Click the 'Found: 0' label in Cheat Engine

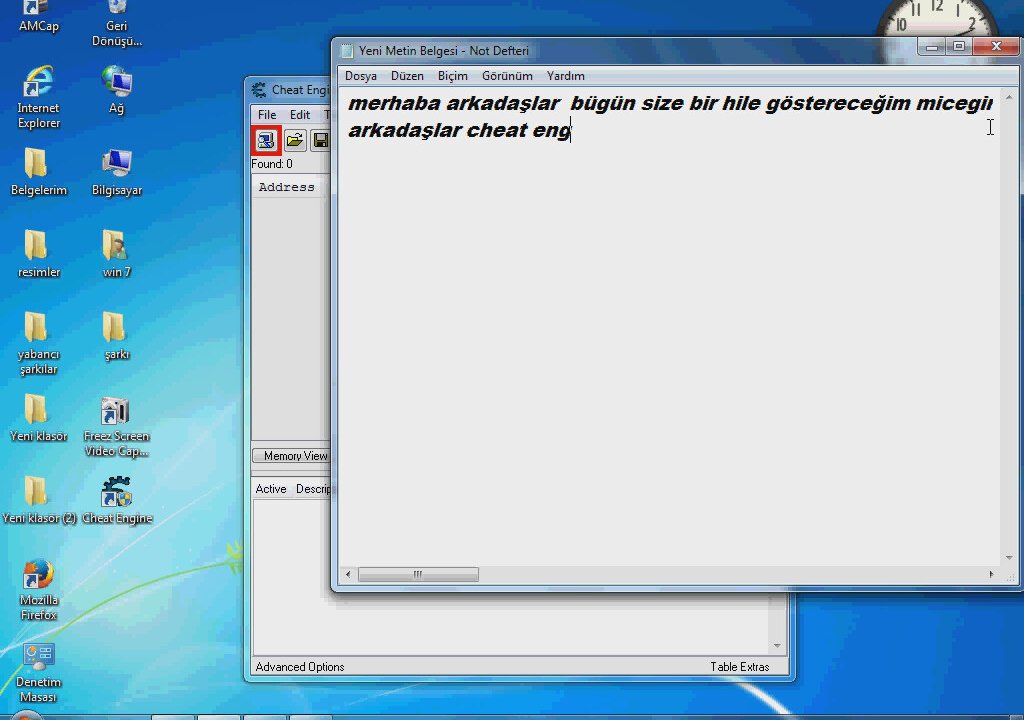click(272, 164)
